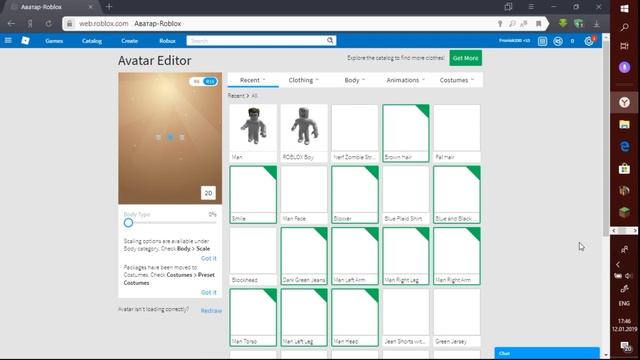
Task: Open the Games nav menu item
Action: (54, 41)
